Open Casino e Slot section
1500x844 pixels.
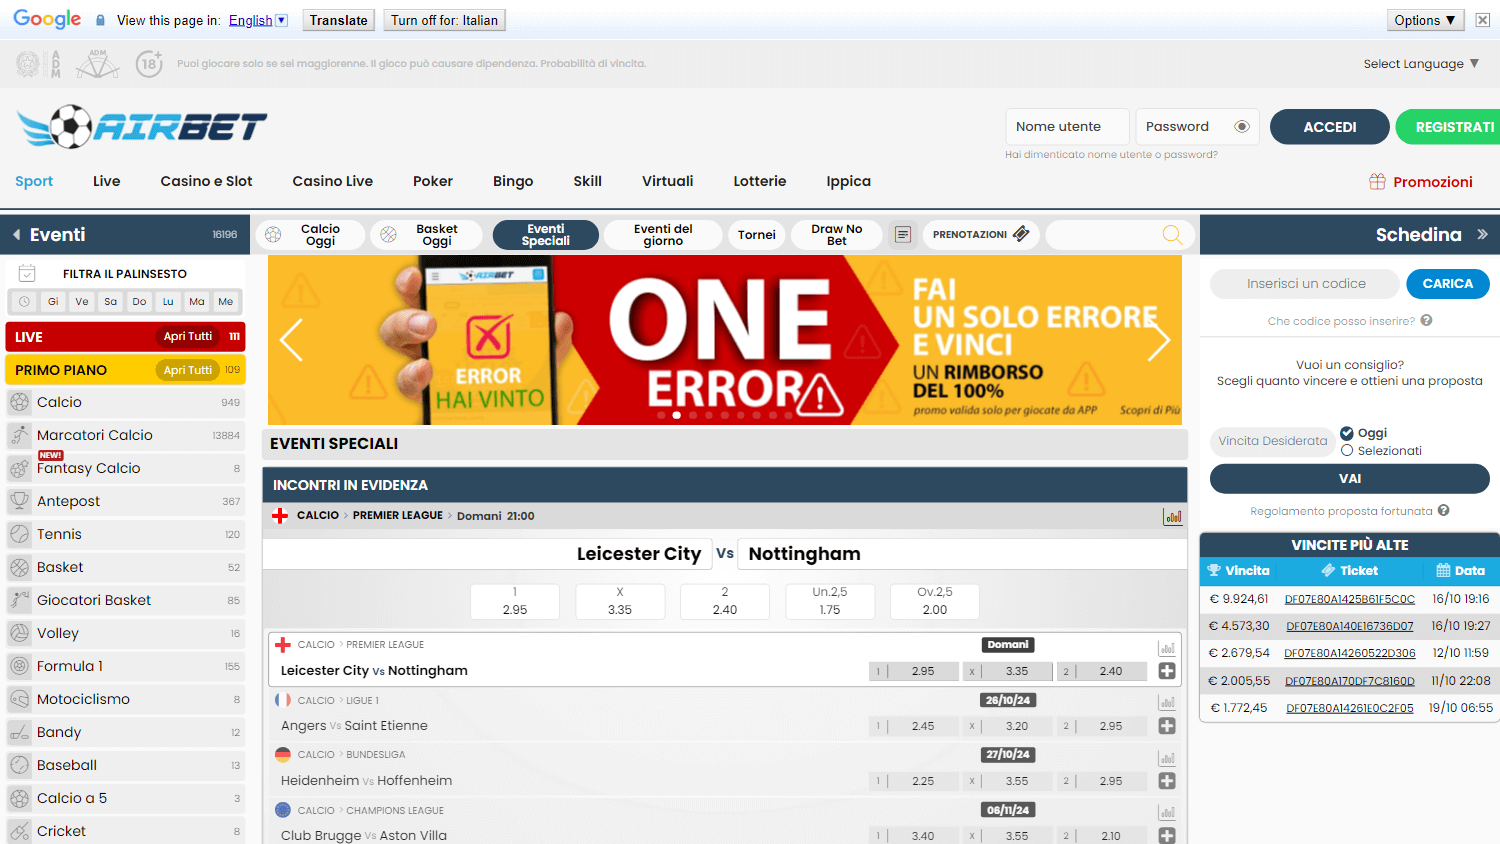point(206,181)
